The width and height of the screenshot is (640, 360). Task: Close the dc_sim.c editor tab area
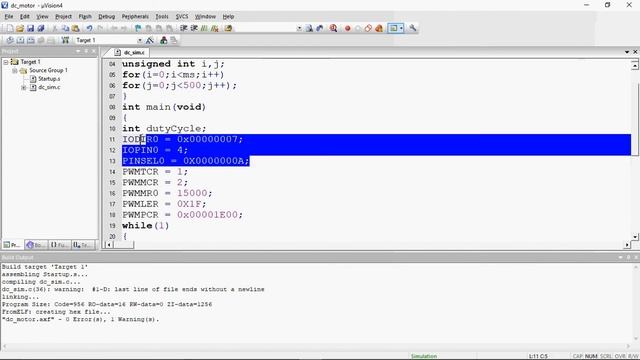pos(635,52)
